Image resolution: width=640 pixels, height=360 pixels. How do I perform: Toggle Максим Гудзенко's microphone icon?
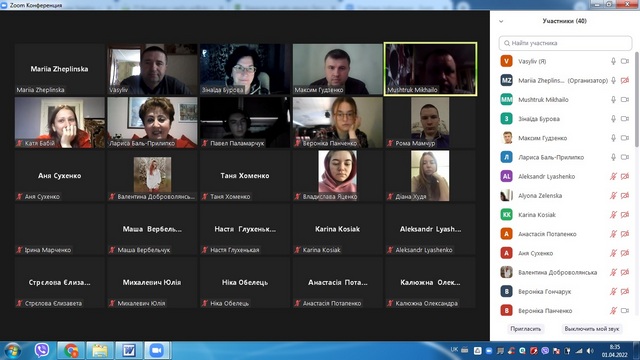point(613,138)
